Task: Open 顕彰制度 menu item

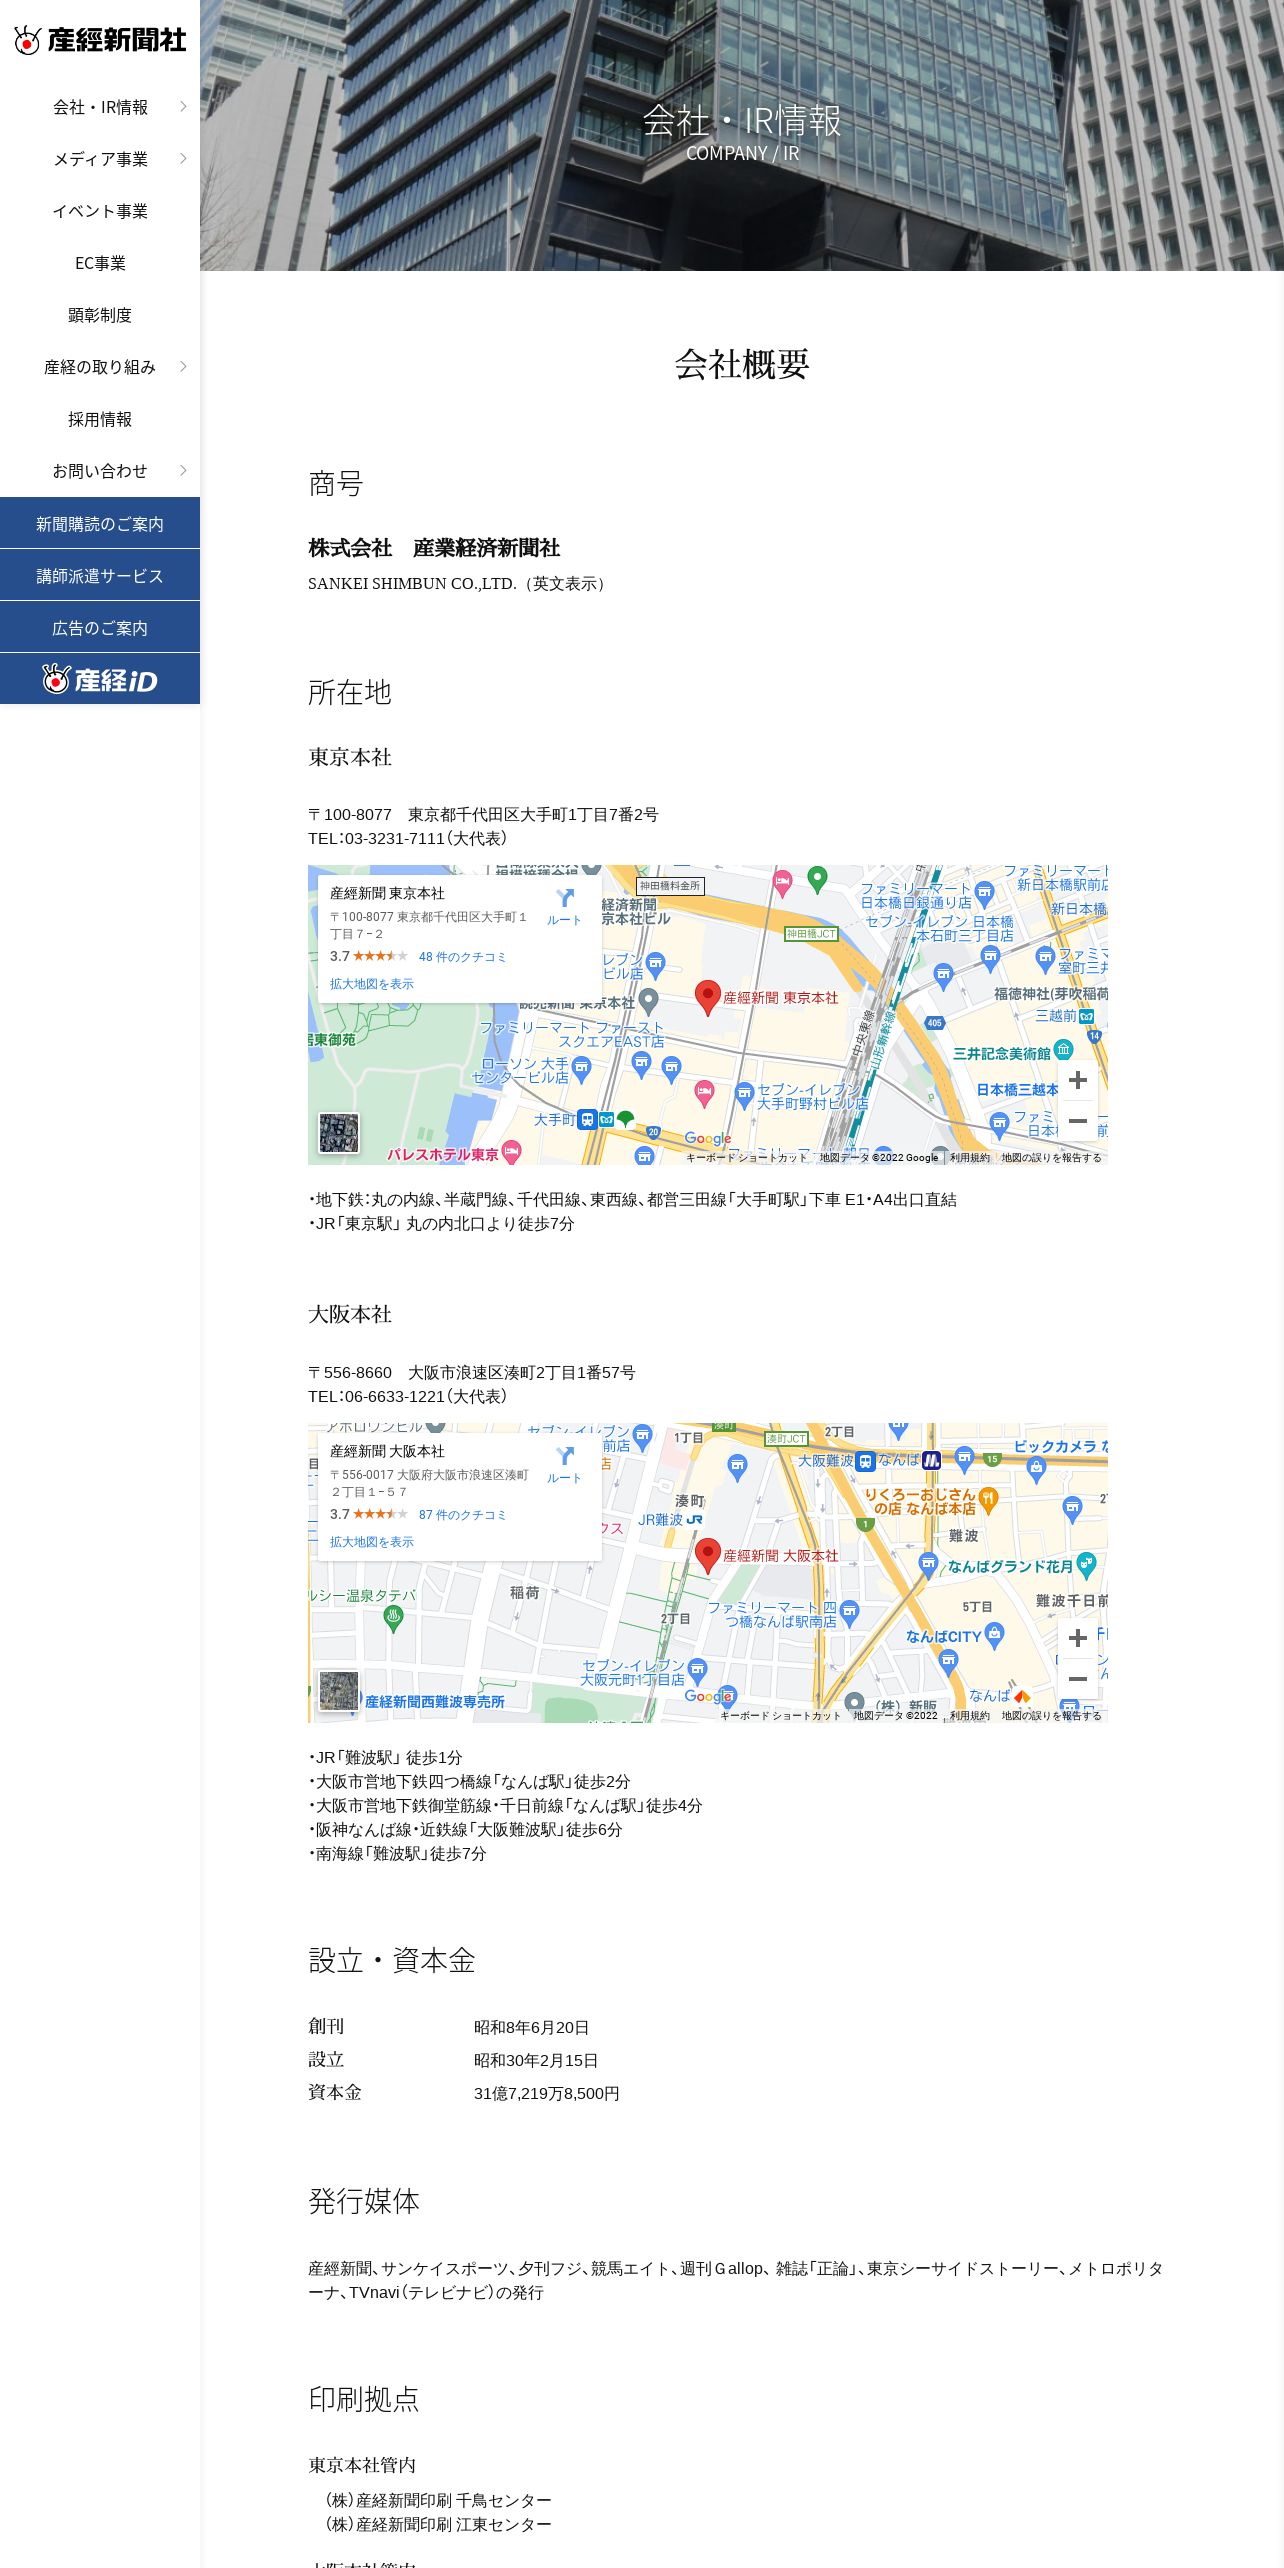Action: click(x=100, y=315)
